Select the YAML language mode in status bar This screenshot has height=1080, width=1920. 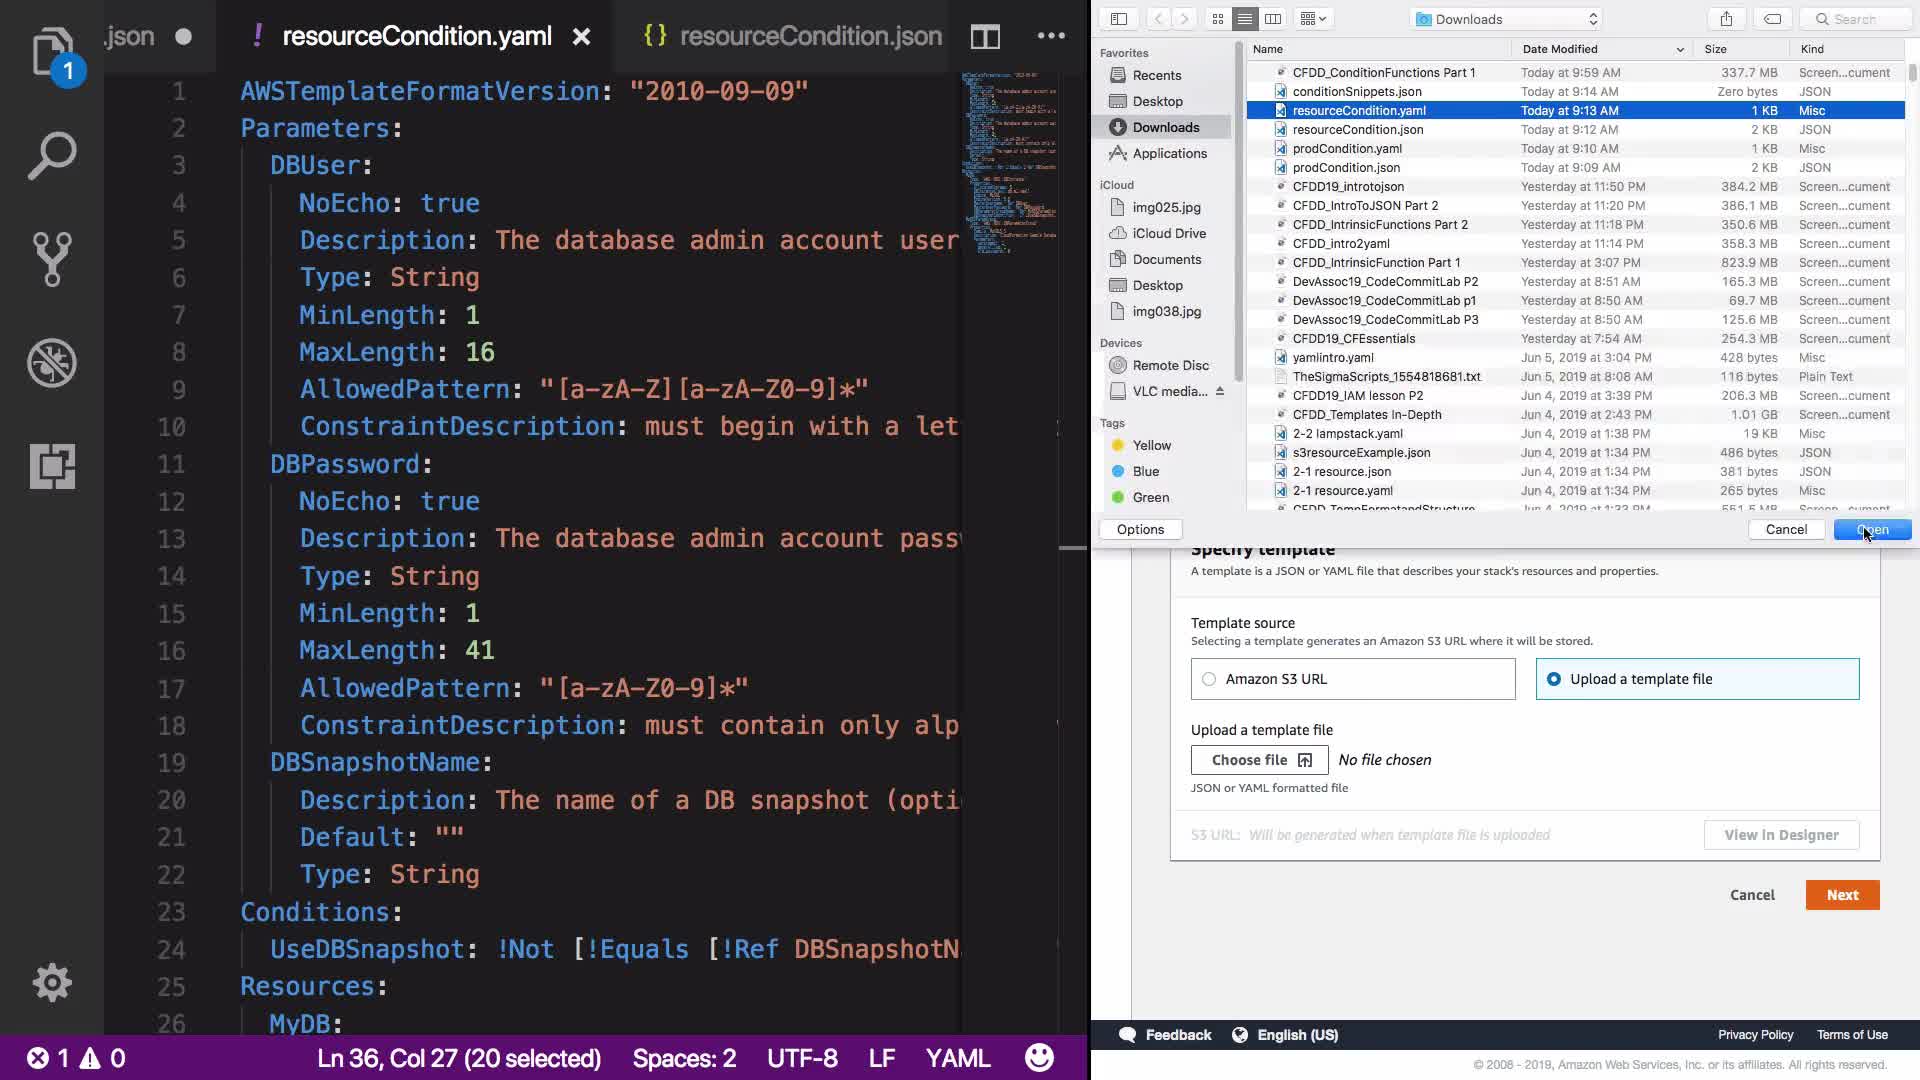pos(957,1058)
